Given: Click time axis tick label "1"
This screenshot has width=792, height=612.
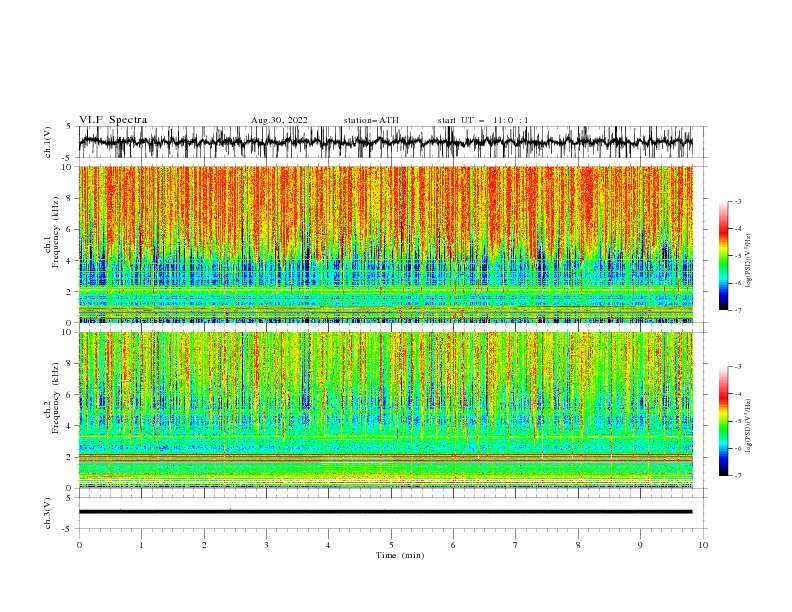Looking at the screenshot, I should pos(141,545).
